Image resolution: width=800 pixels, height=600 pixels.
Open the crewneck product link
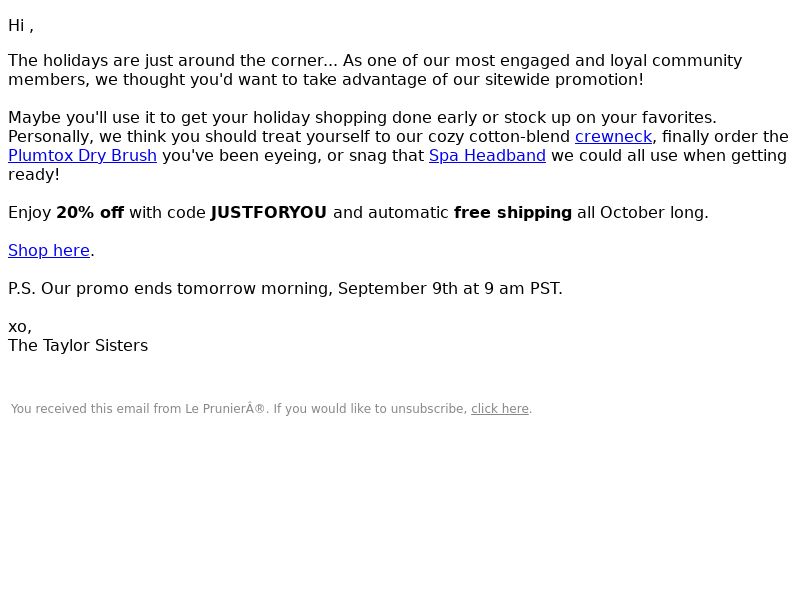(x=613, y=137)
